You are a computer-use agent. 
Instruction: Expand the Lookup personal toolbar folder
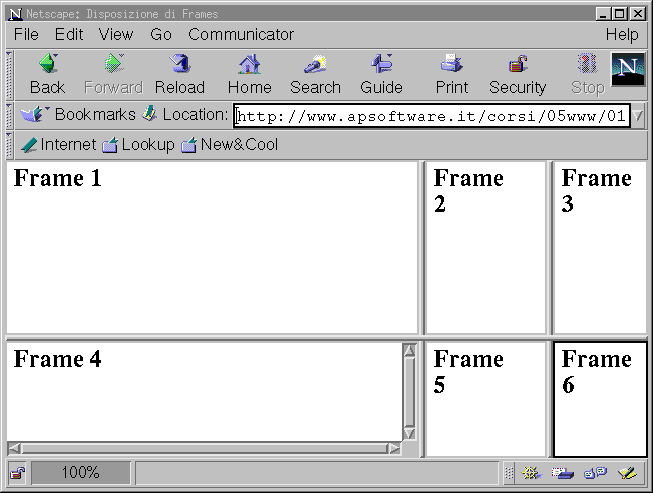click(138, 145)
